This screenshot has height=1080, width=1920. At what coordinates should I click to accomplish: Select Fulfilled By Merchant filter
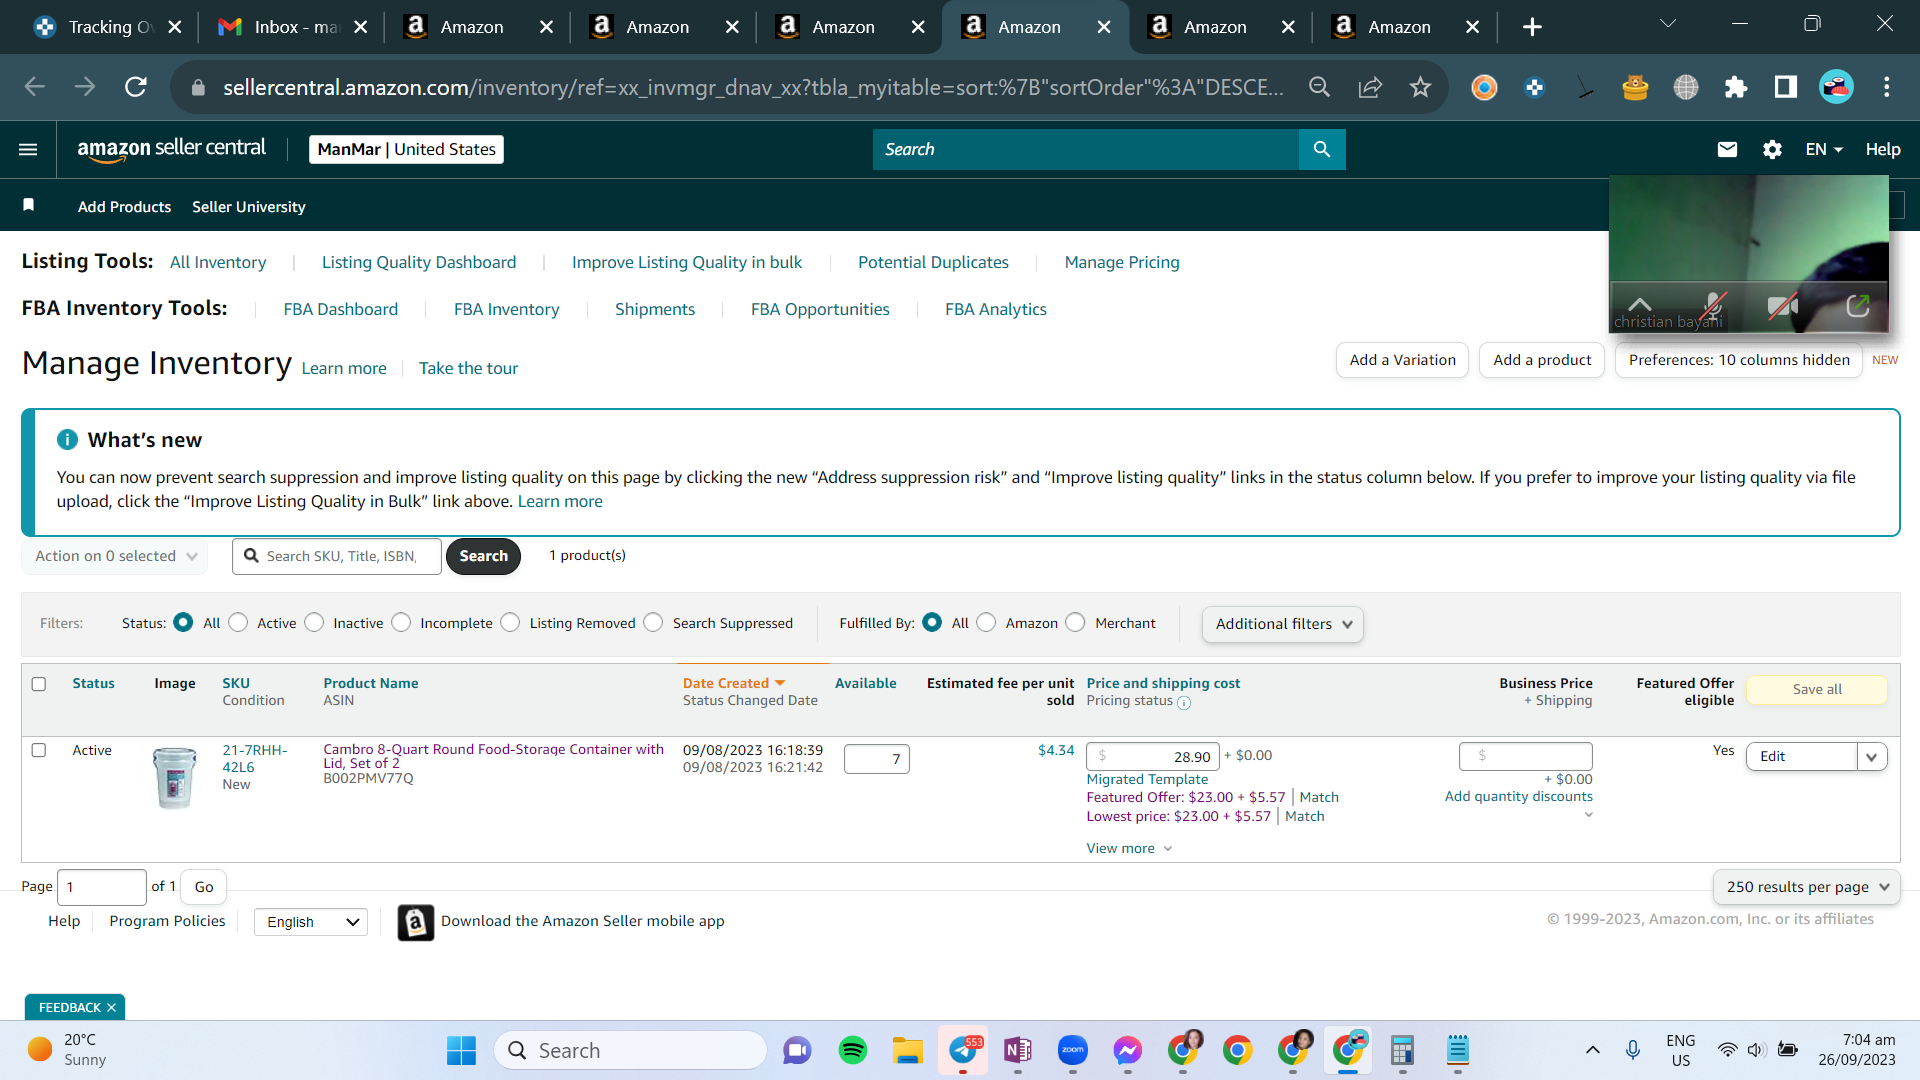(1075, 622)
